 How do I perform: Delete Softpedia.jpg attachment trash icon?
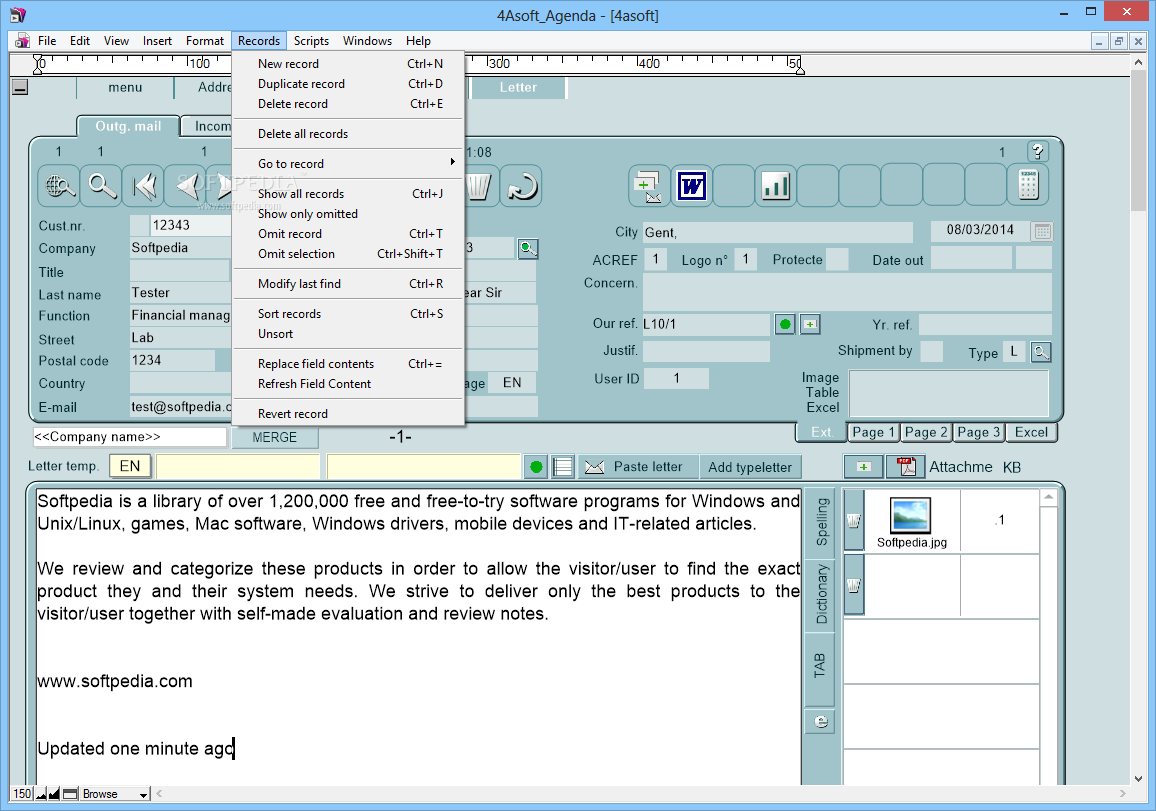pos(854,521)
